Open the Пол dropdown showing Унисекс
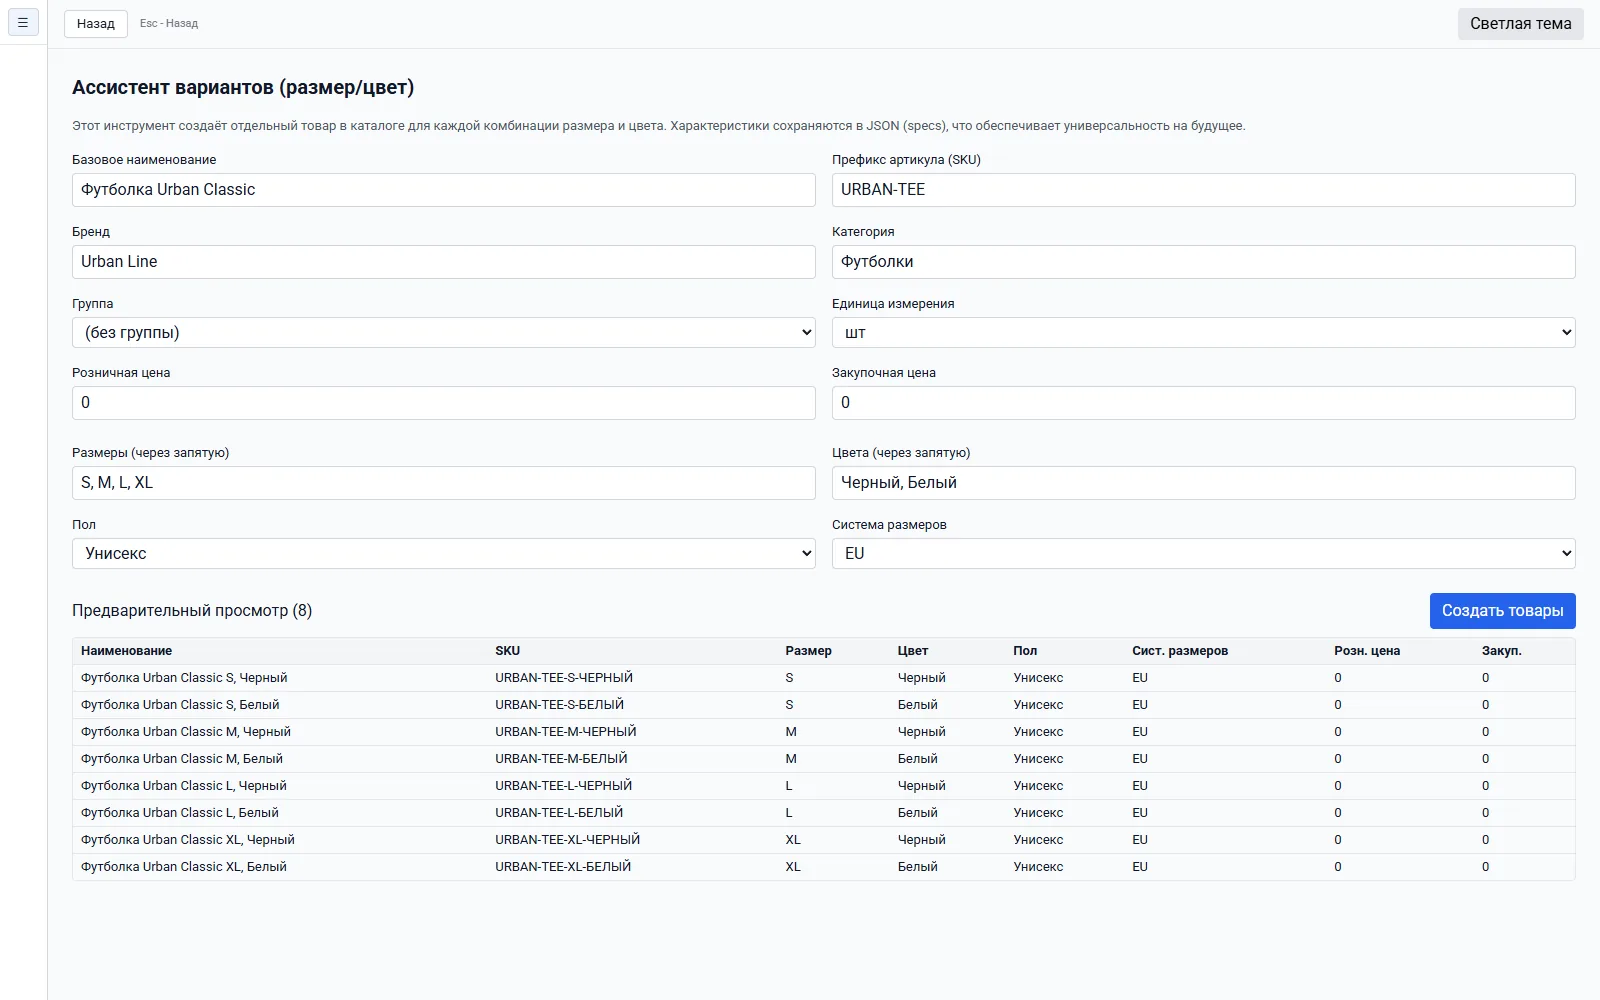The image size is (1600, 1000). click(444, 554)
